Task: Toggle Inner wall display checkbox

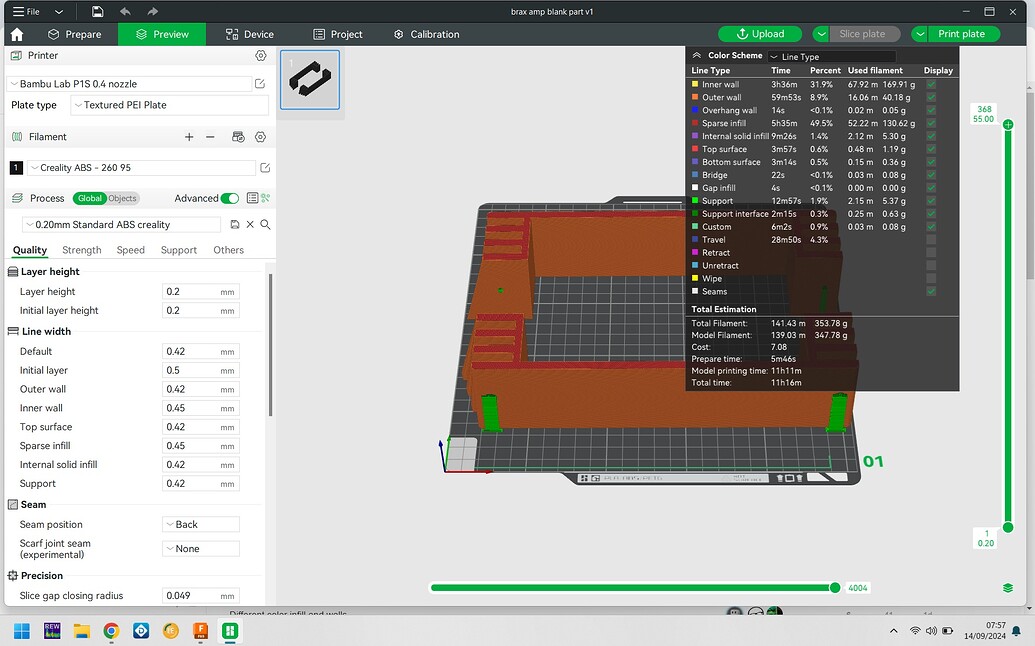Action: coord(931,84)
